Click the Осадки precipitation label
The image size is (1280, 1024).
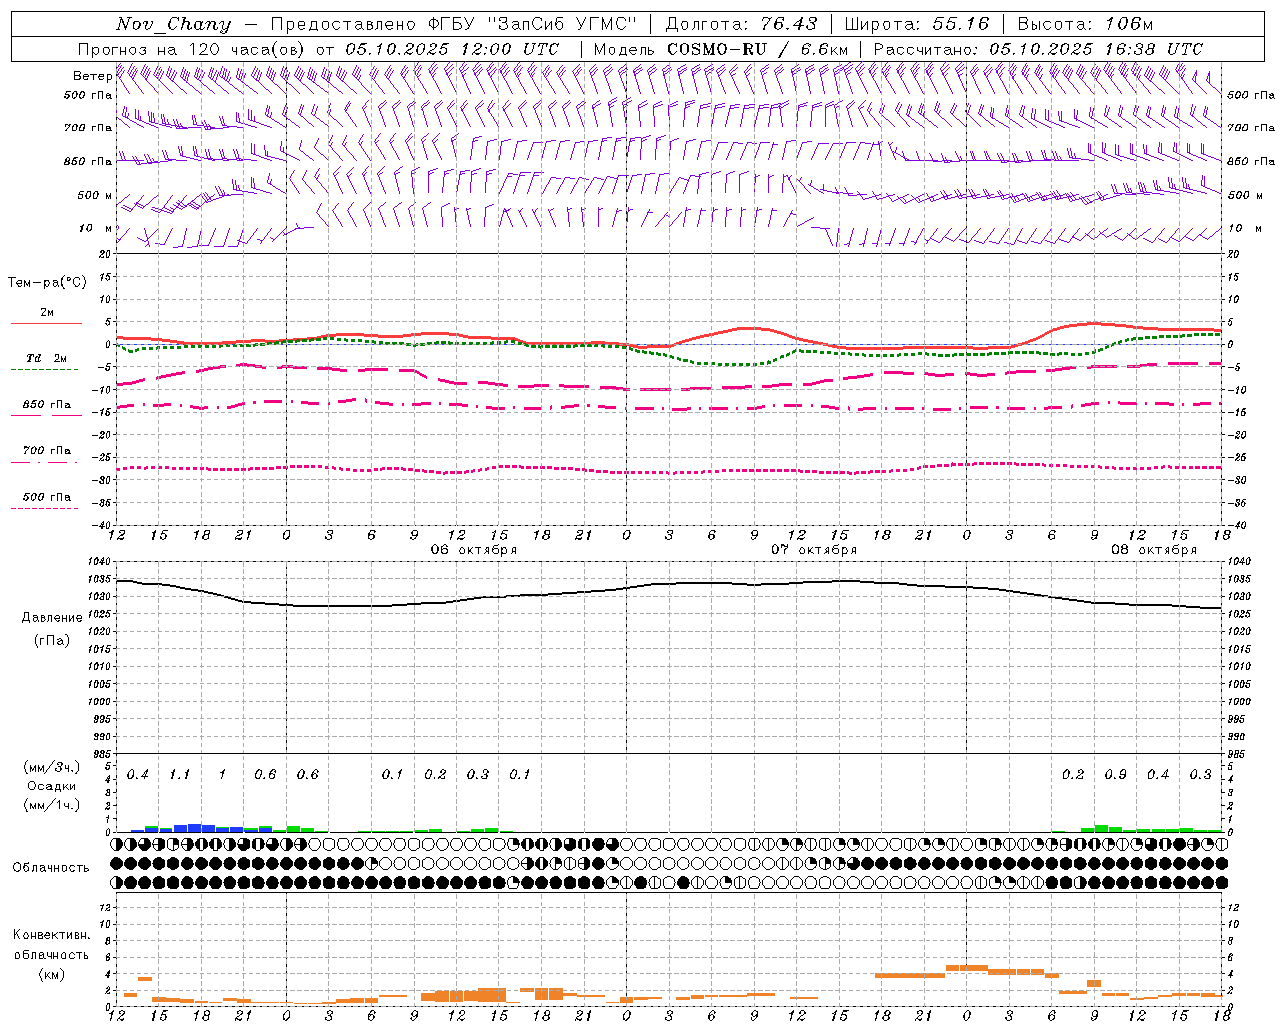51,786
